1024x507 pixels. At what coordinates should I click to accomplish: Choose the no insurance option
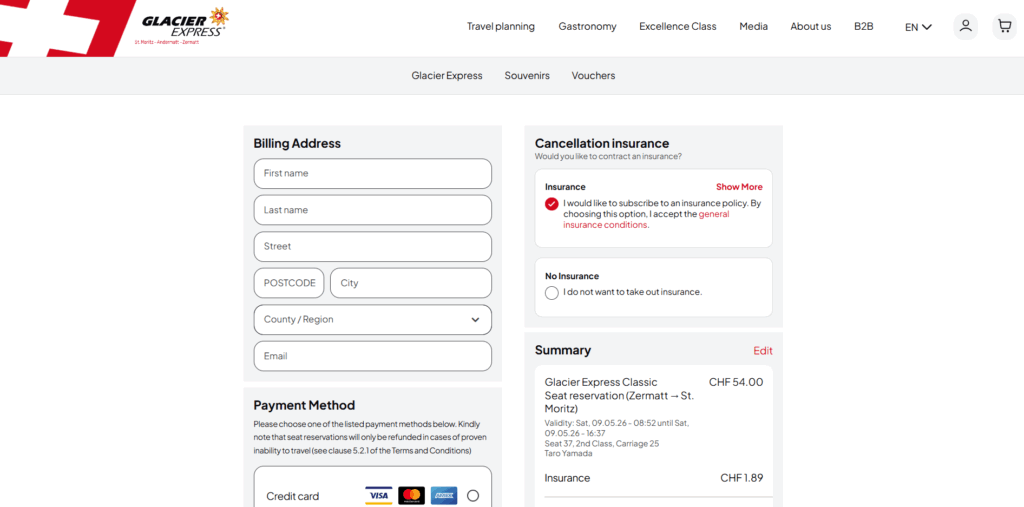tap(552, 293)
